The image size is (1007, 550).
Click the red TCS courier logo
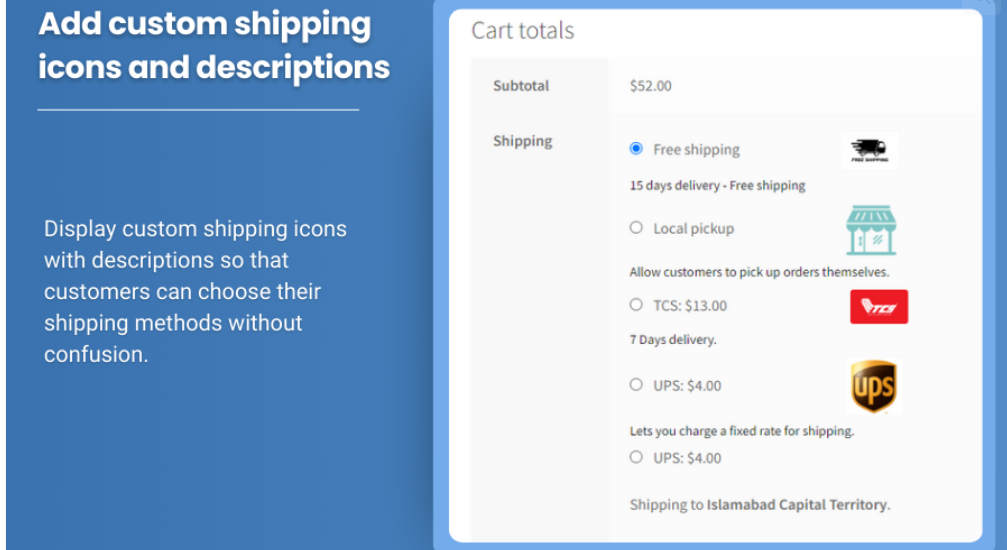point(879,306)
